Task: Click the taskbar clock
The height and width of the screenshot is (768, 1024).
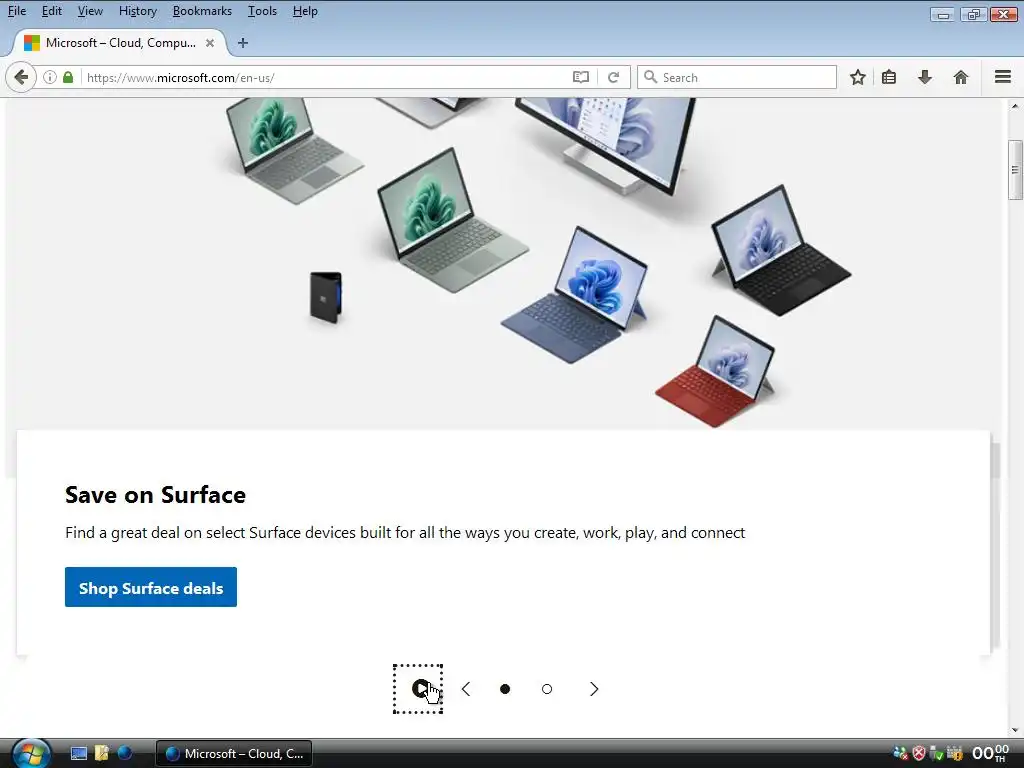Action: click(x=991, y=754)
